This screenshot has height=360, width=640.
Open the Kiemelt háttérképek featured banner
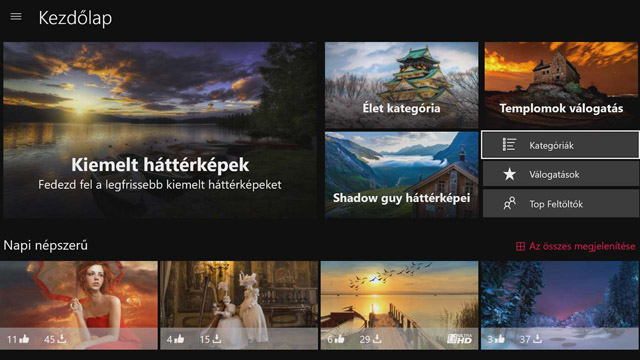click(x=160, y=130)
